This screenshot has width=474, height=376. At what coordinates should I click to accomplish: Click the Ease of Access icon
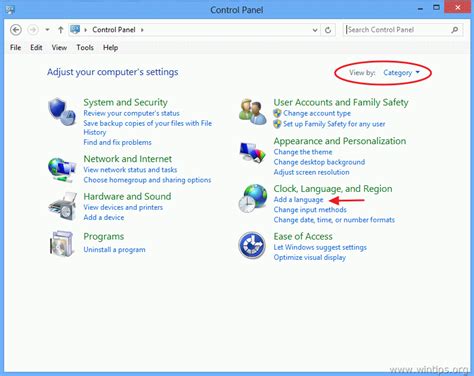point(252,245)
